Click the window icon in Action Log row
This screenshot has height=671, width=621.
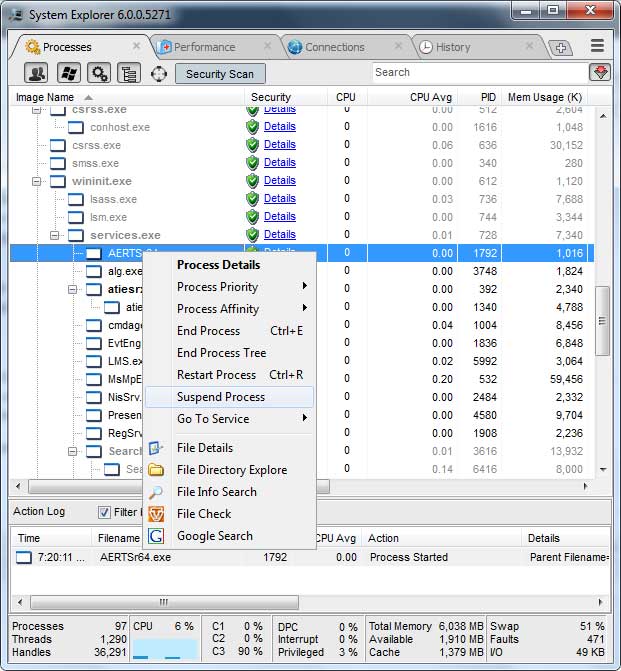coord(24,557)
